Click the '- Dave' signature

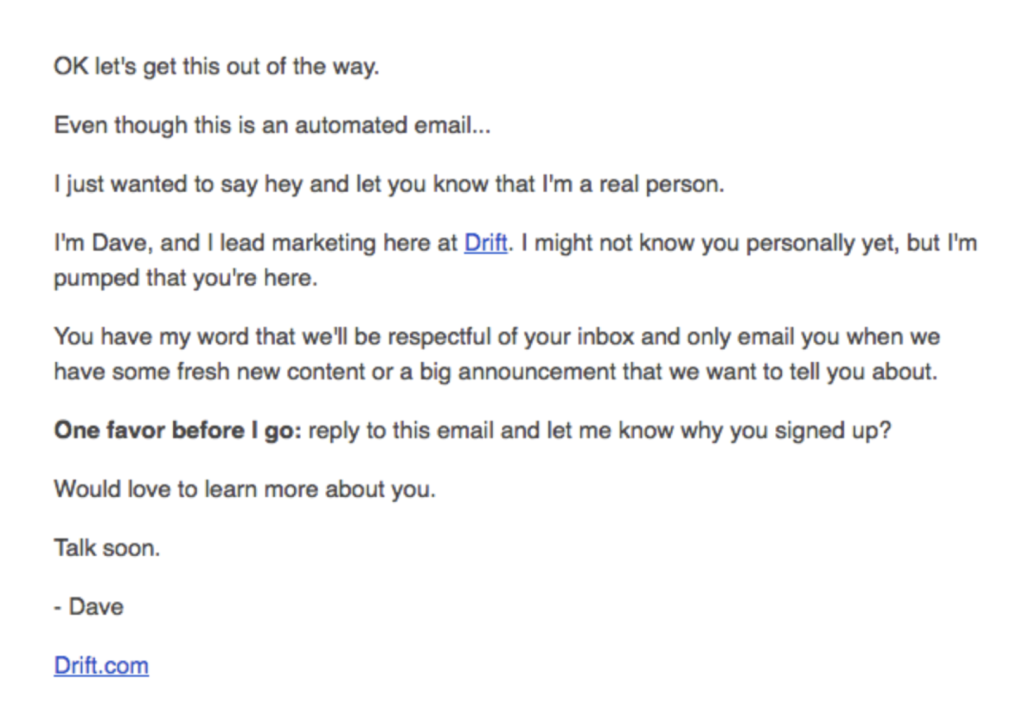pos(88,606)
